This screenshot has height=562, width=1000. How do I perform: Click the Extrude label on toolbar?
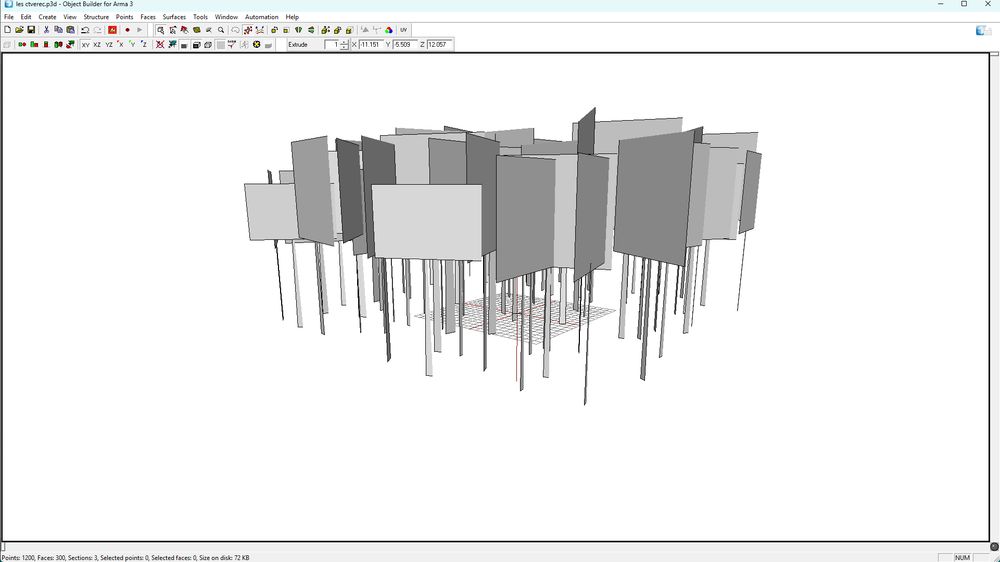pos(298,45)
